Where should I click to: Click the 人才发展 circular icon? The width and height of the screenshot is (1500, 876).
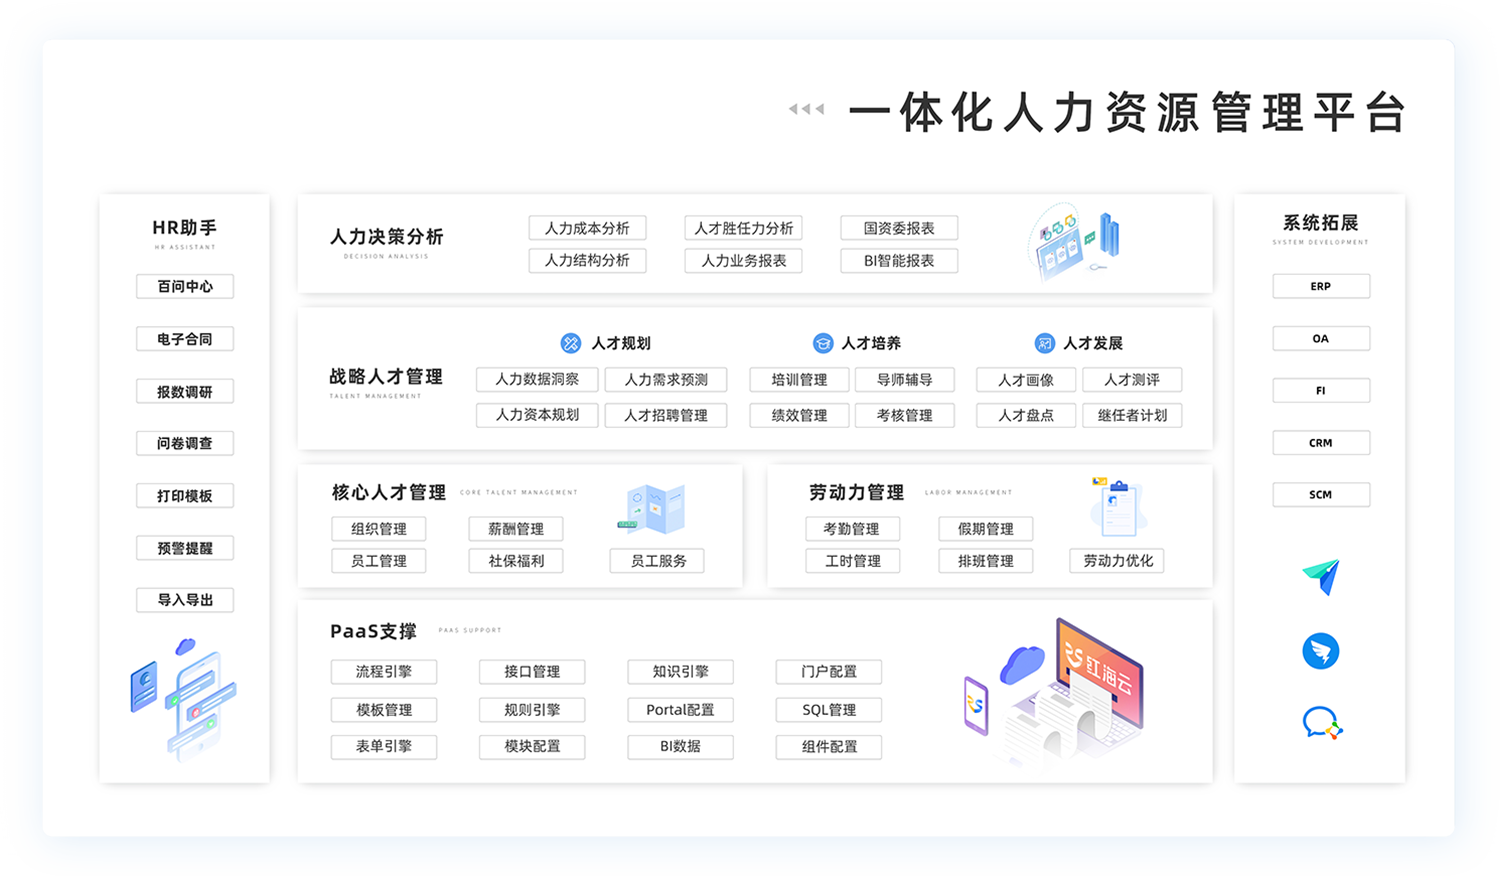click(1044, 343)
